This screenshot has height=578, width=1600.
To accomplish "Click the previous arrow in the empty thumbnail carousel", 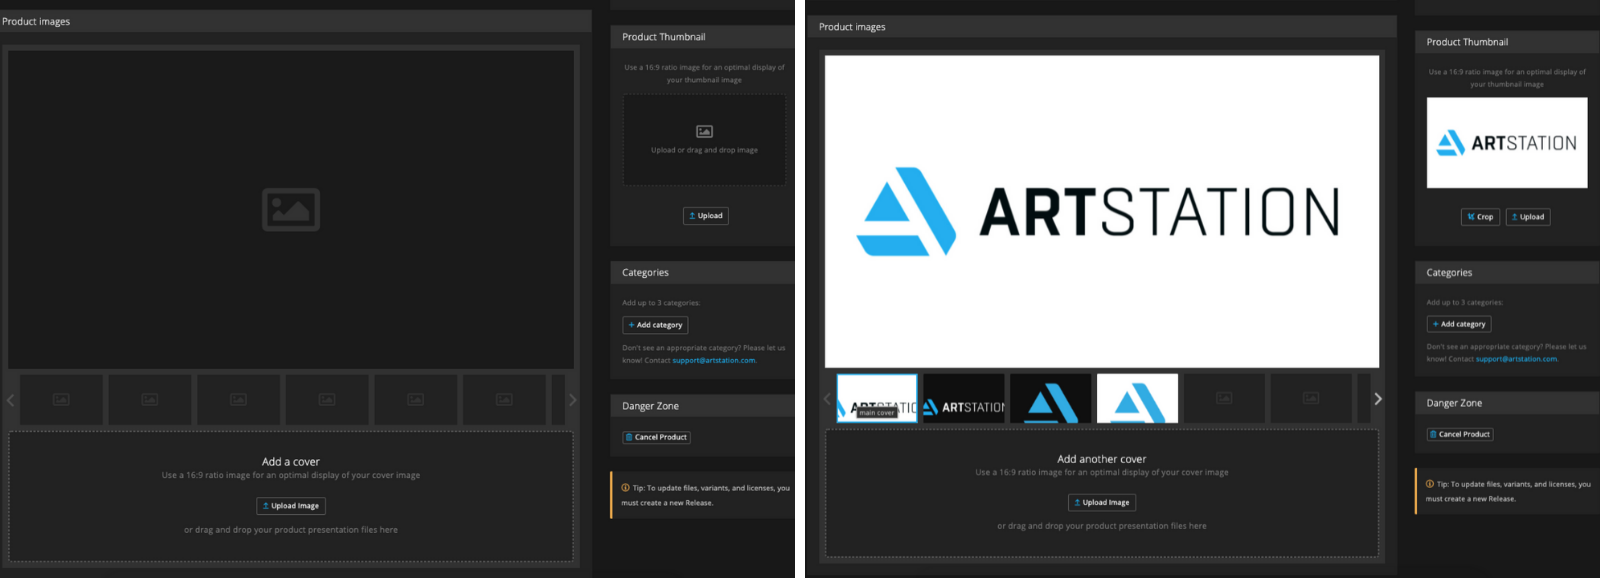I will click(11, 400).
